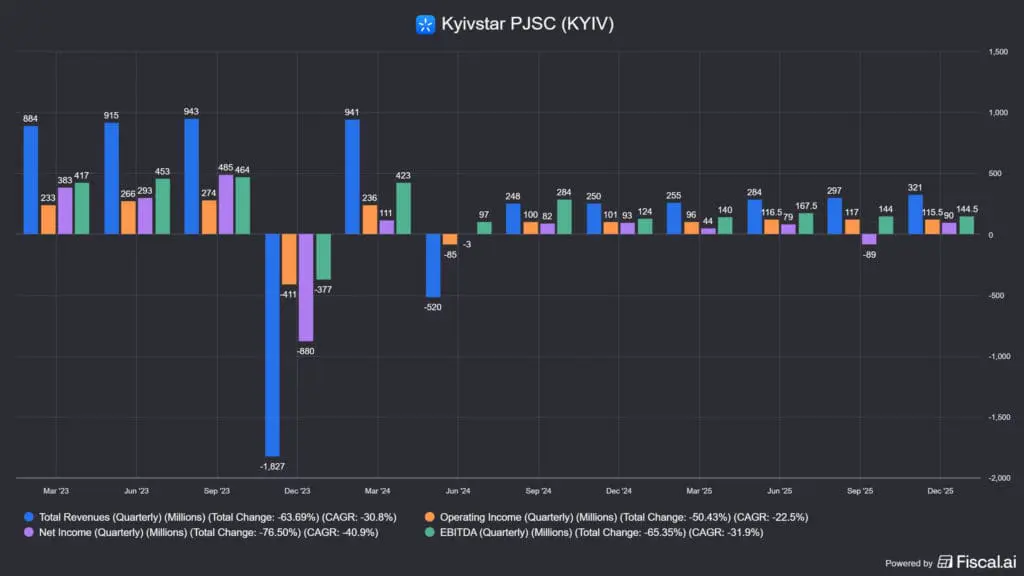
Task: Click the Sep '23 x-axis label
Action: point(217,491)
